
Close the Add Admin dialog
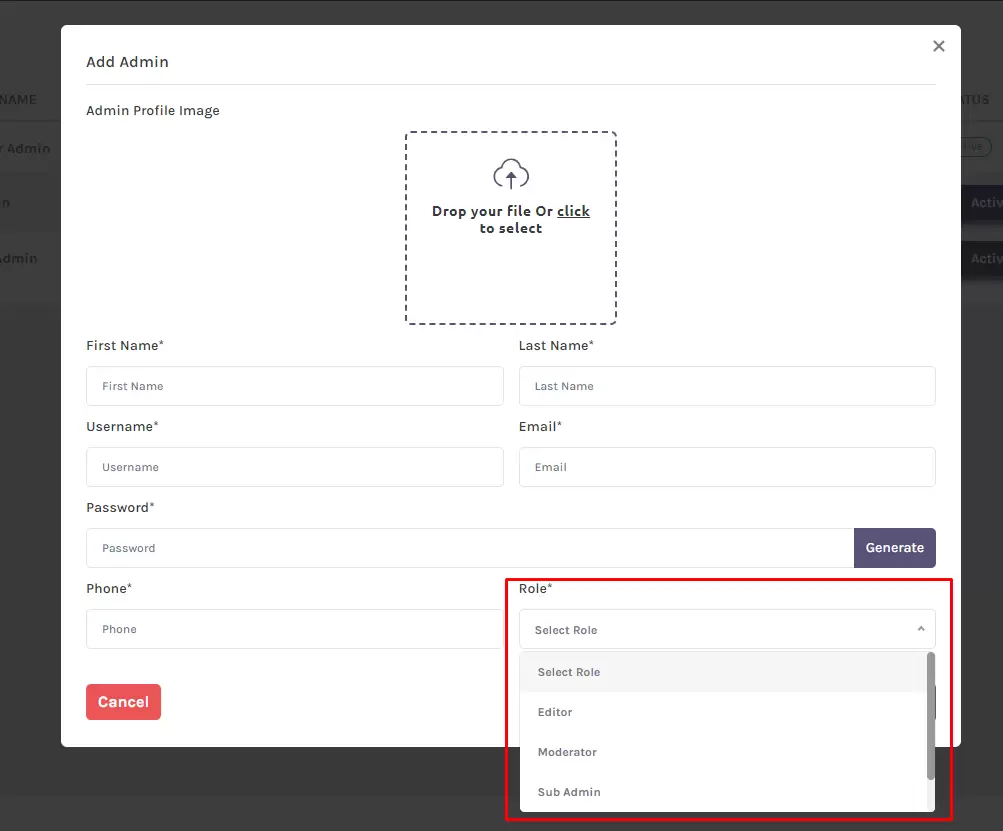coord(938,46)
